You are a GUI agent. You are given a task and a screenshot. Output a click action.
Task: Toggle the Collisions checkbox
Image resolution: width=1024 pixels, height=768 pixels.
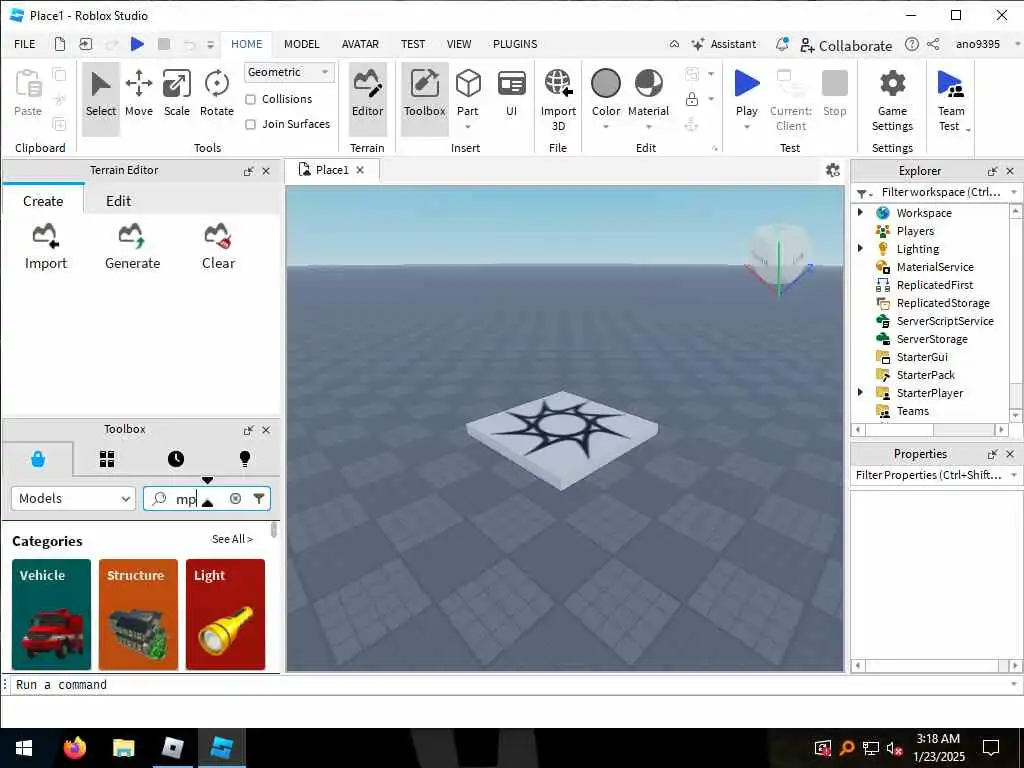[x=250, y=99]
